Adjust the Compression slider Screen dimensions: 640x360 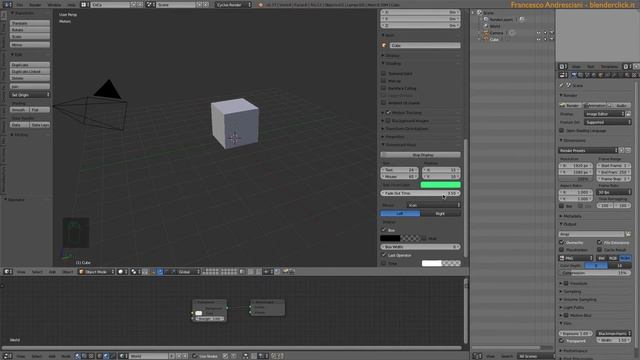595,273
